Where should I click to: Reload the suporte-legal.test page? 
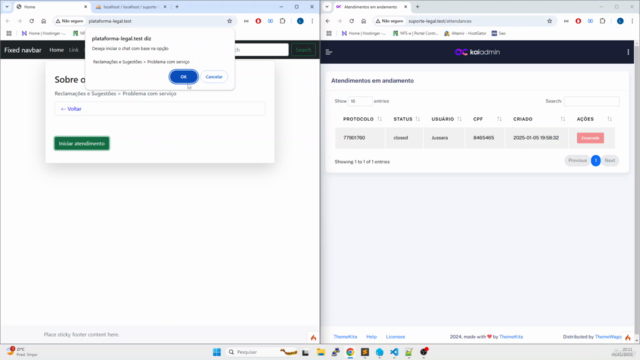click(x=351, y=21)
